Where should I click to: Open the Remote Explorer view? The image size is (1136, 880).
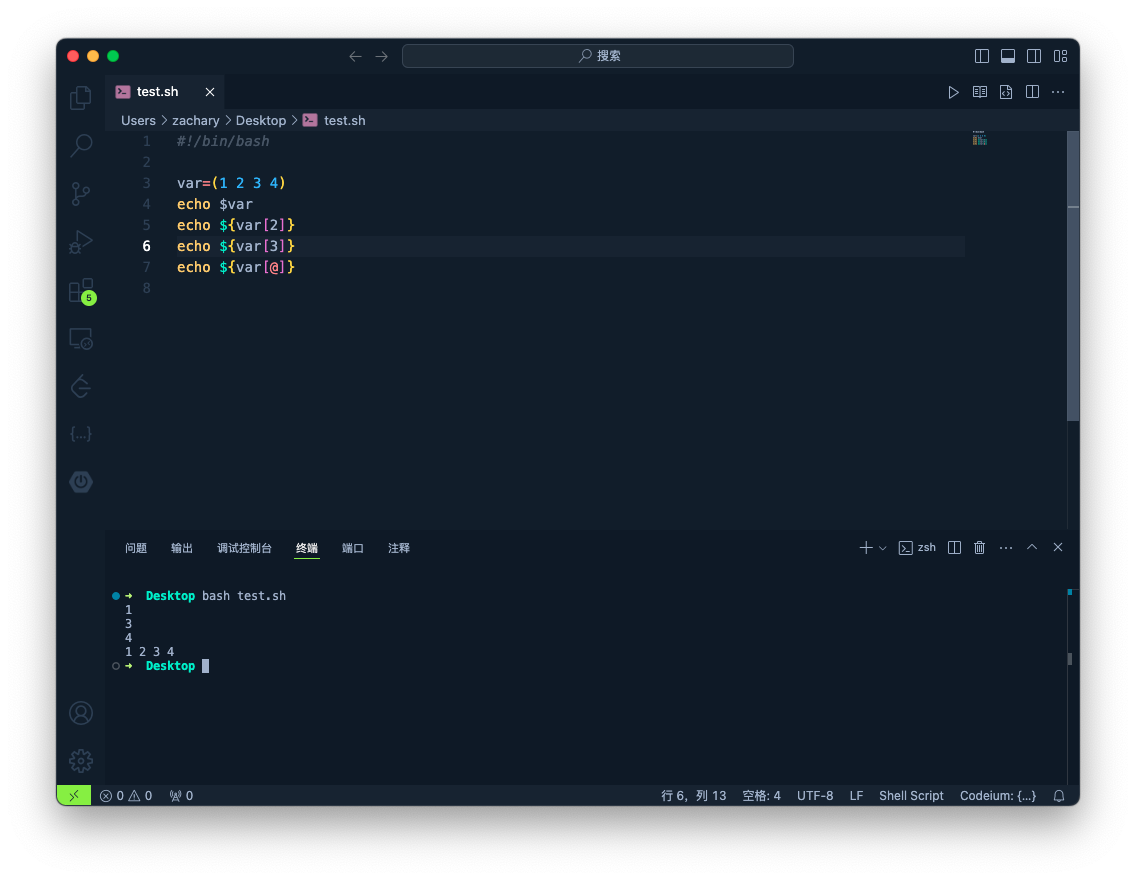pyautogui.click(x=80, y=338)
